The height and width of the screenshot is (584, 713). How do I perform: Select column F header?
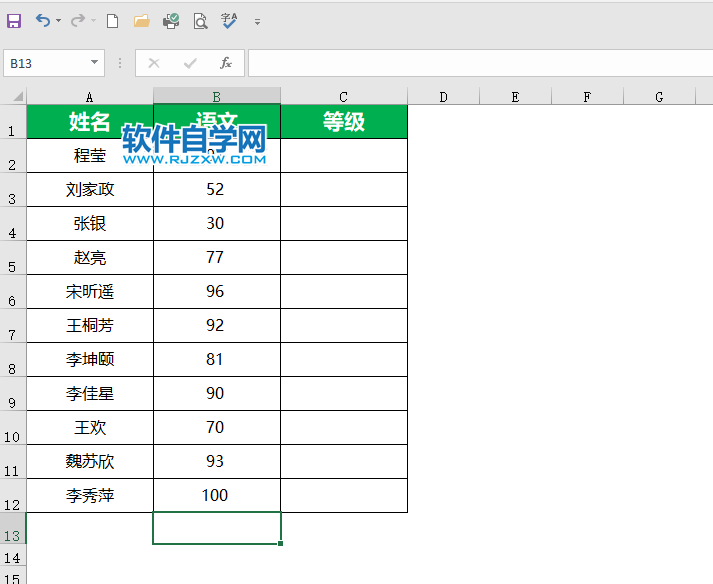(x=587, y=96)
